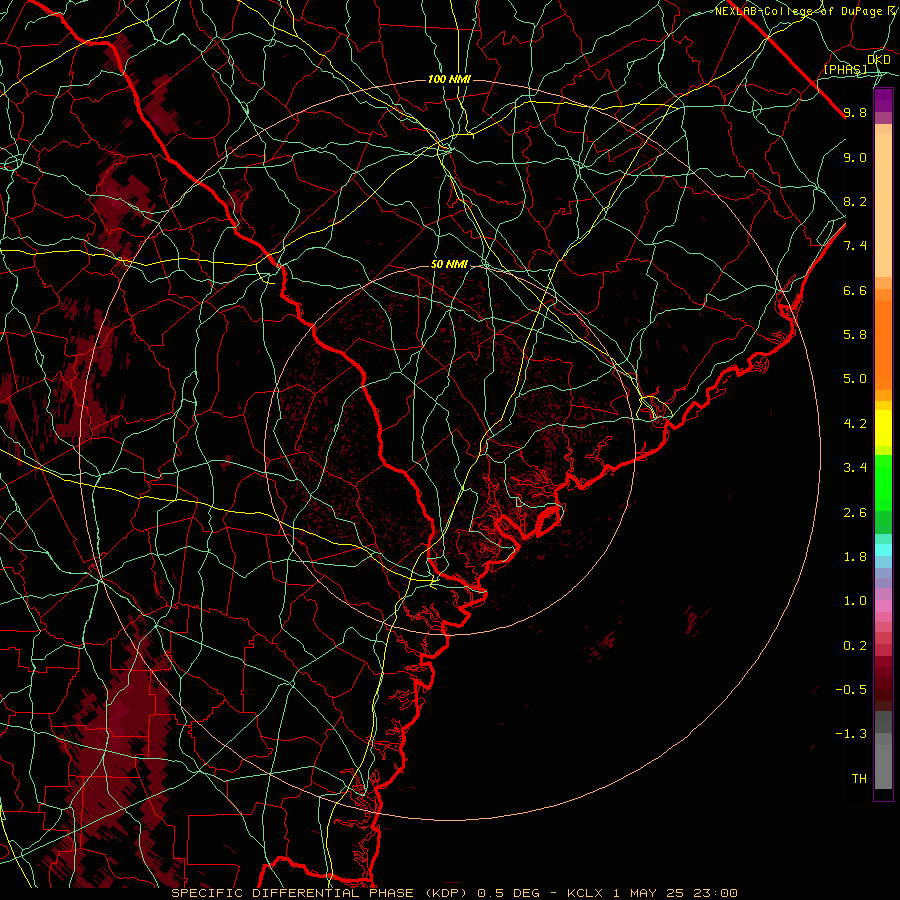Viewport: 900px width, 900px height.
Task: Click the "1.0" scale value
Action: tap(855, 601)
